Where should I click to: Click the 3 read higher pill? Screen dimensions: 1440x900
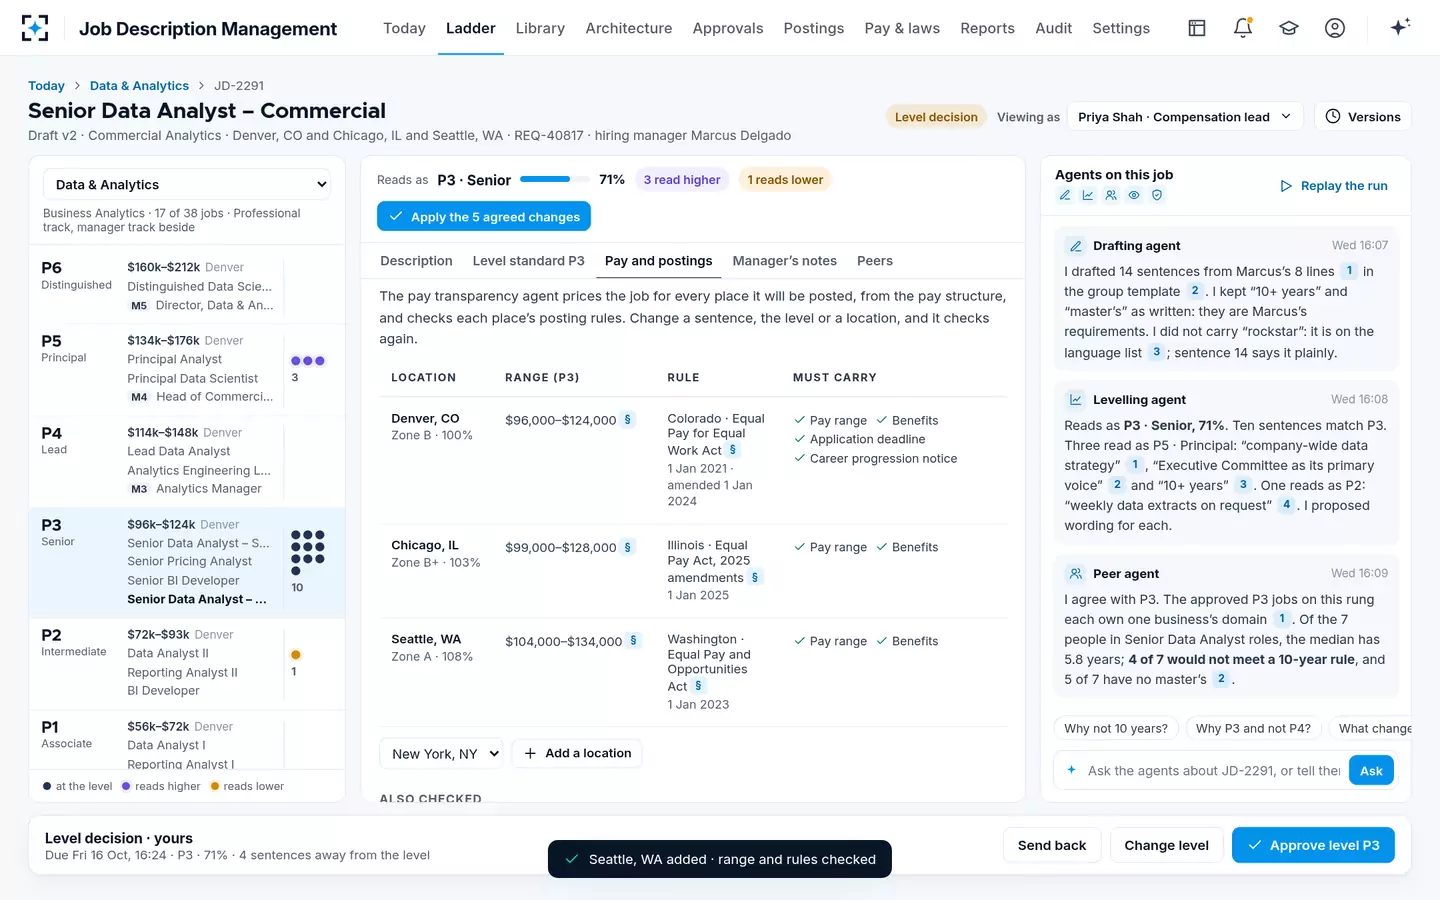(x=682, y=180)
